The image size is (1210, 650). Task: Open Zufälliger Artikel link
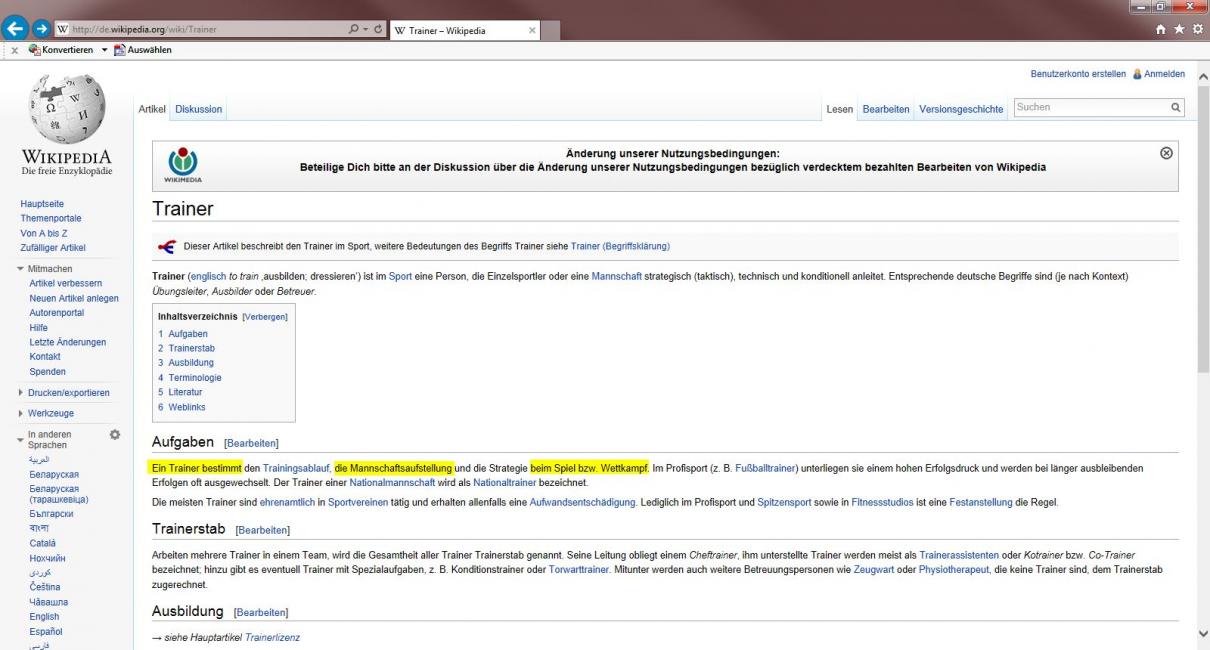click(x=53, y=248)
